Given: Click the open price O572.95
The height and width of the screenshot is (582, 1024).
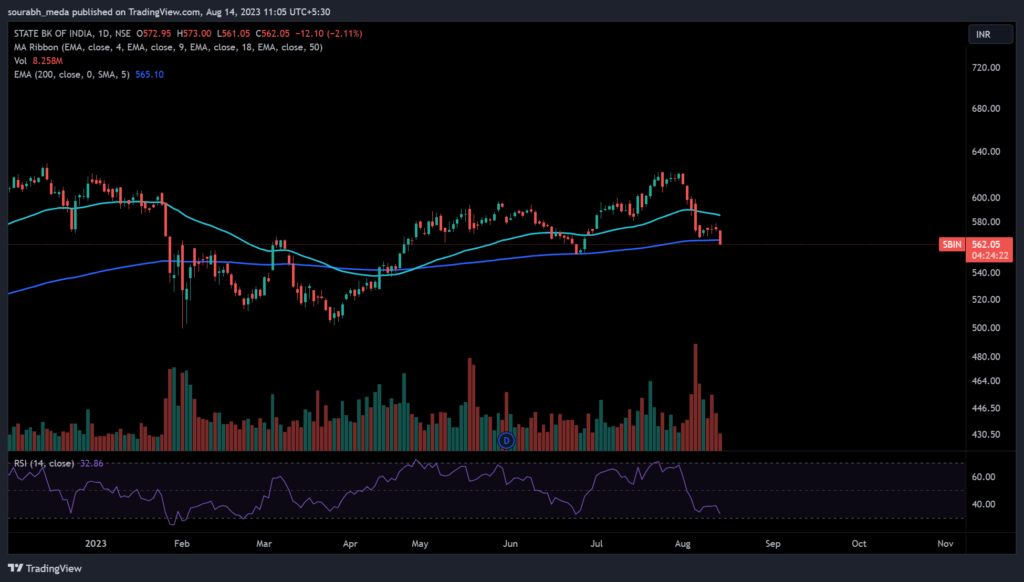Looking at the screenshot, I should click(154, 33).
